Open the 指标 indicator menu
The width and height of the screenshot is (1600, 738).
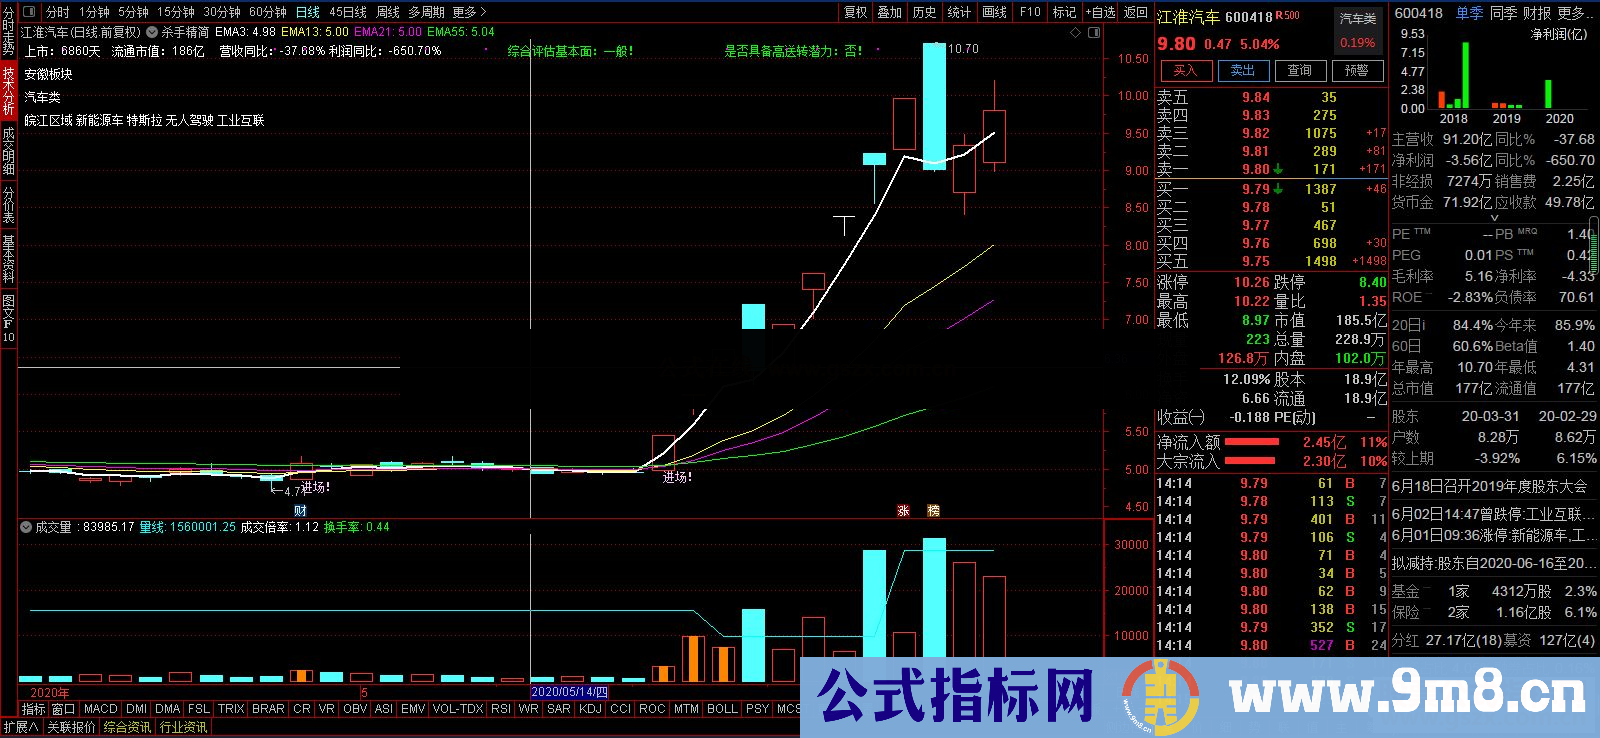[33, 709]
